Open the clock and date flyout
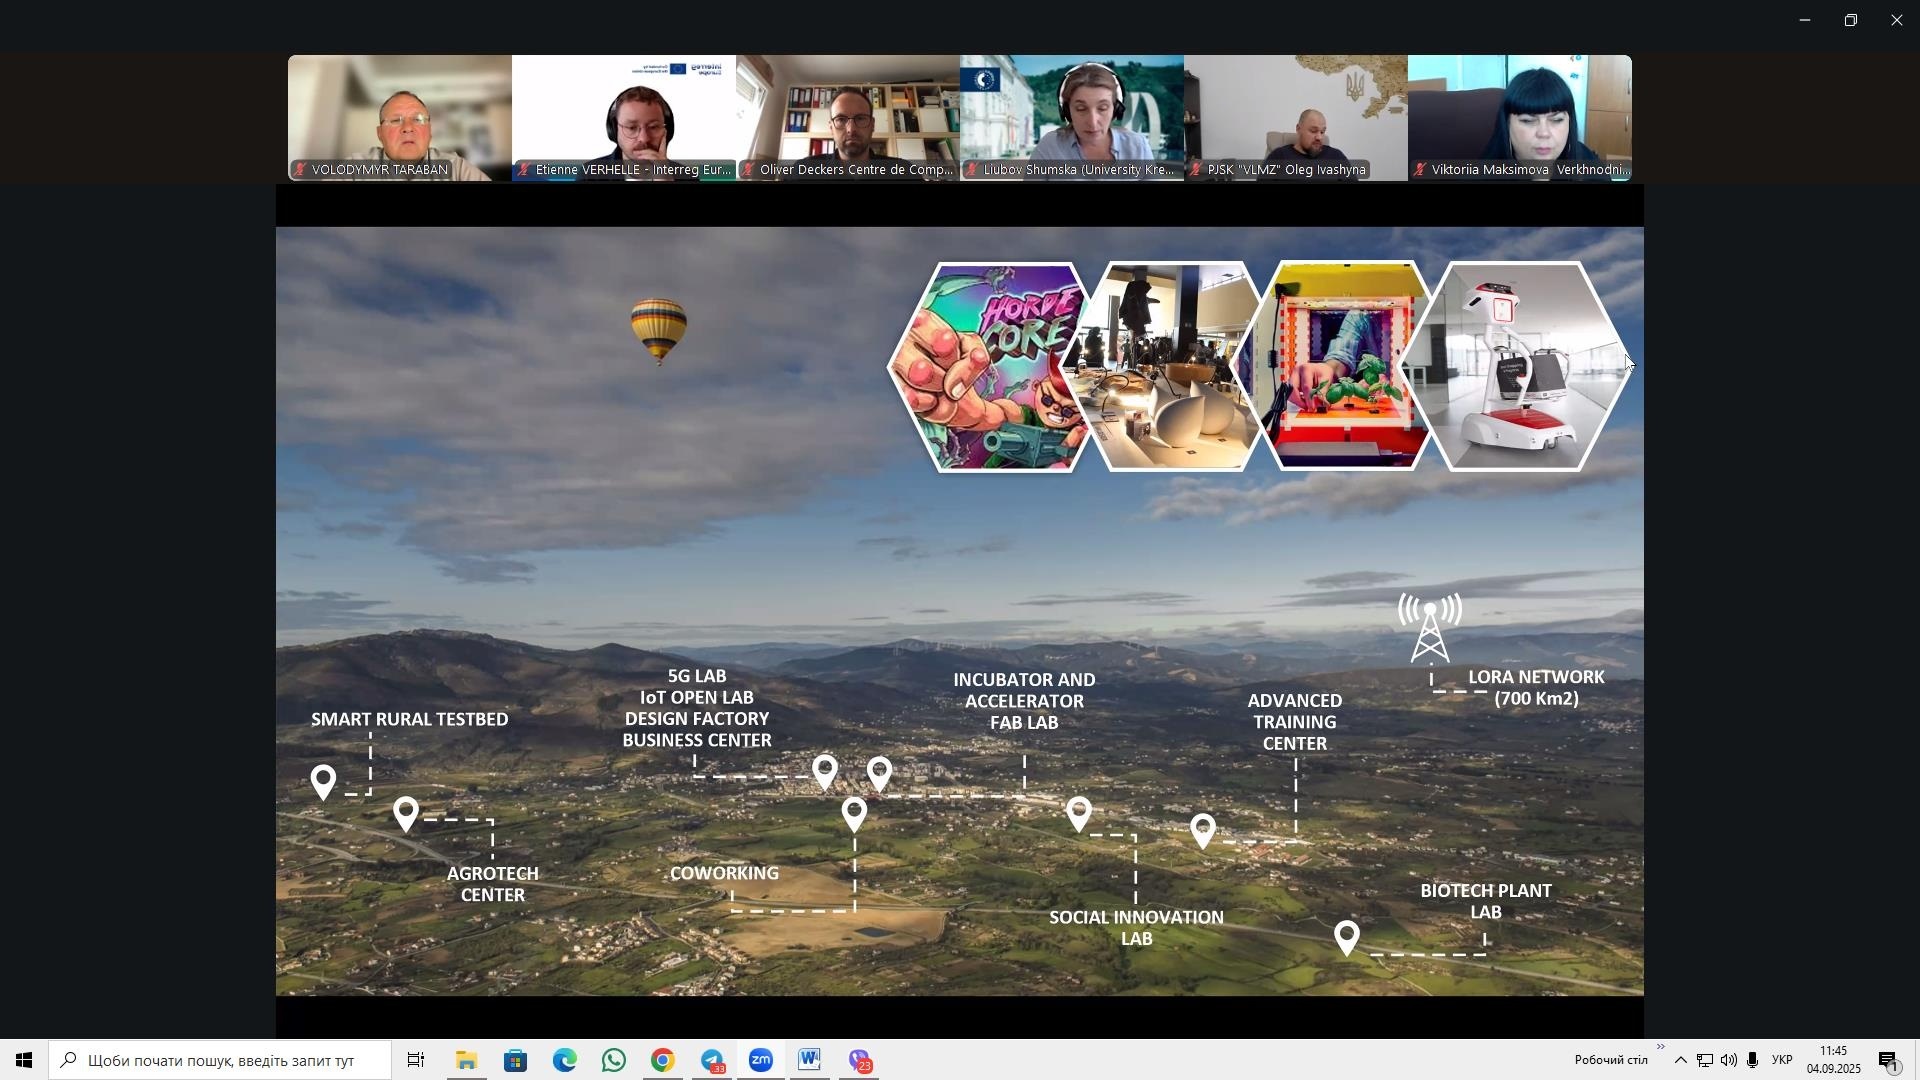The height and width of the screenshot is (1080, 1920). click(x=1833, y=1060)
